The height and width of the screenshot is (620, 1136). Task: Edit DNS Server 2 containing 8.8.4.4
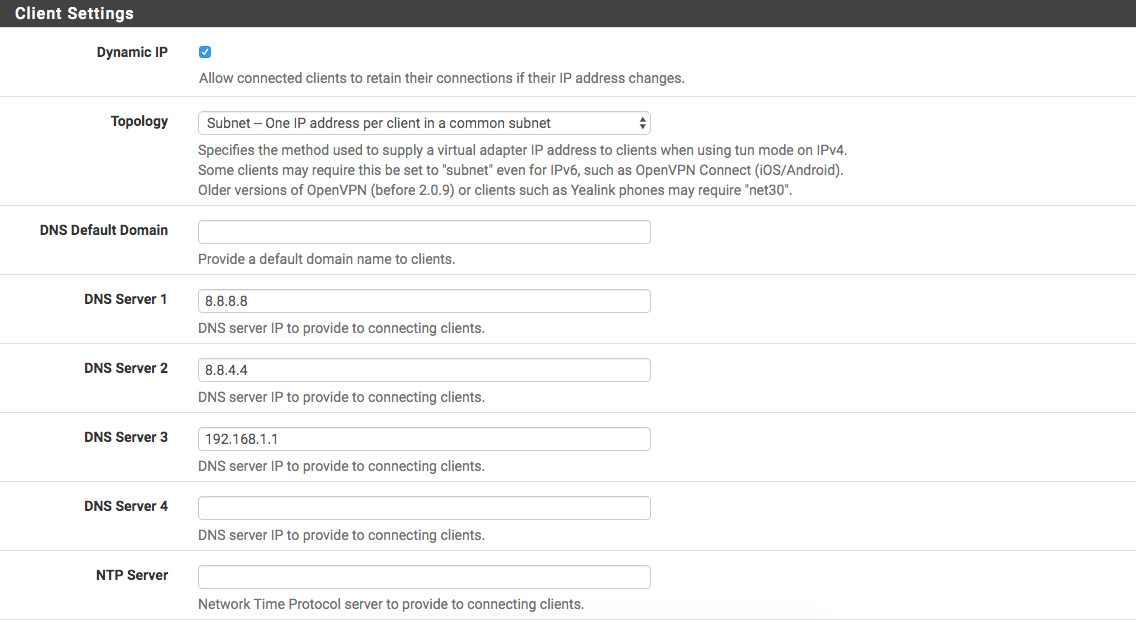point(424,369)
